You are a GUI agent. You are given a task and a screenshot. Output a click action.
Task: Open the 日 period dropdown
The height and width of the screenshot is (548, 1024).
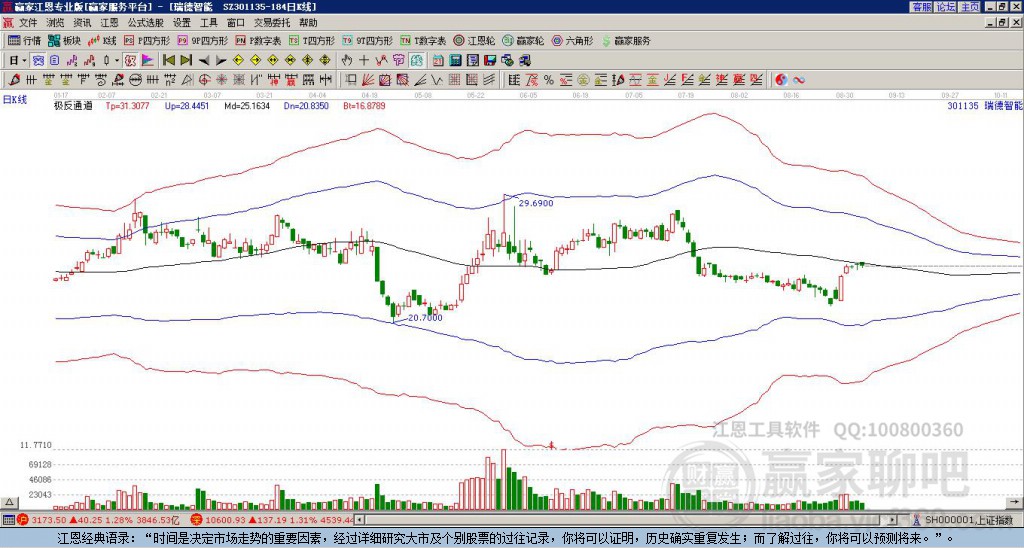[x=18, y=60]
